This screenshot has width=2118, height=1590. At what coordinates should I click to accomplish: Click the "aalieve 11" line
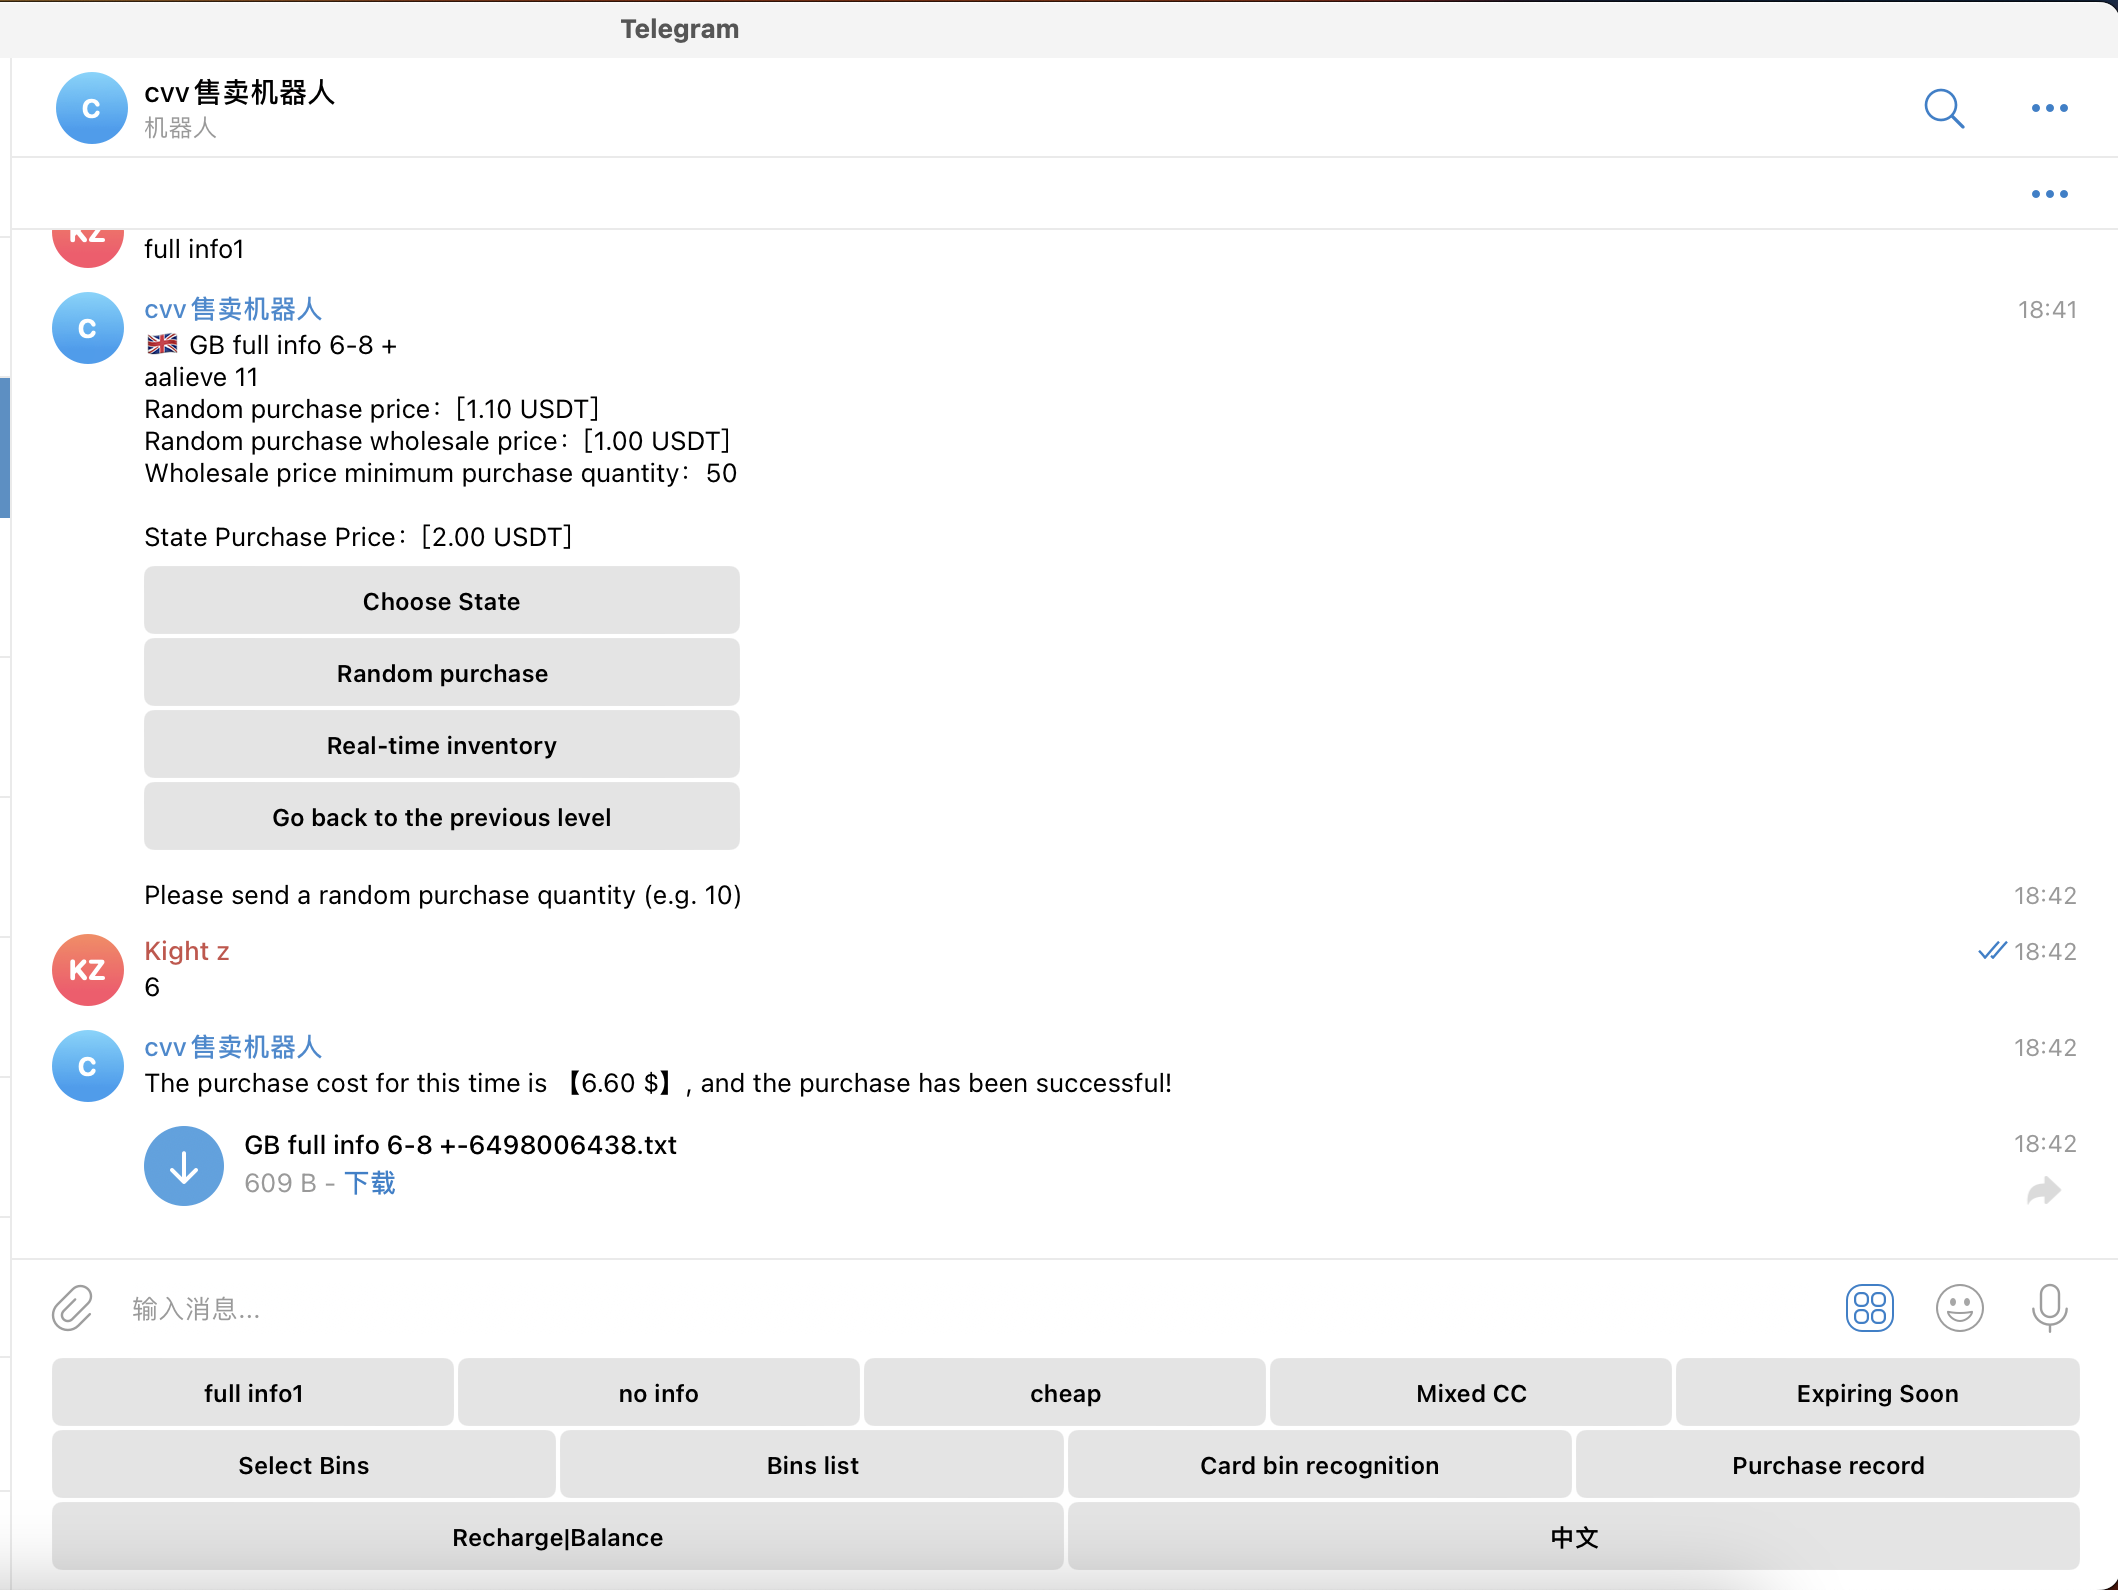click(201, 377)
